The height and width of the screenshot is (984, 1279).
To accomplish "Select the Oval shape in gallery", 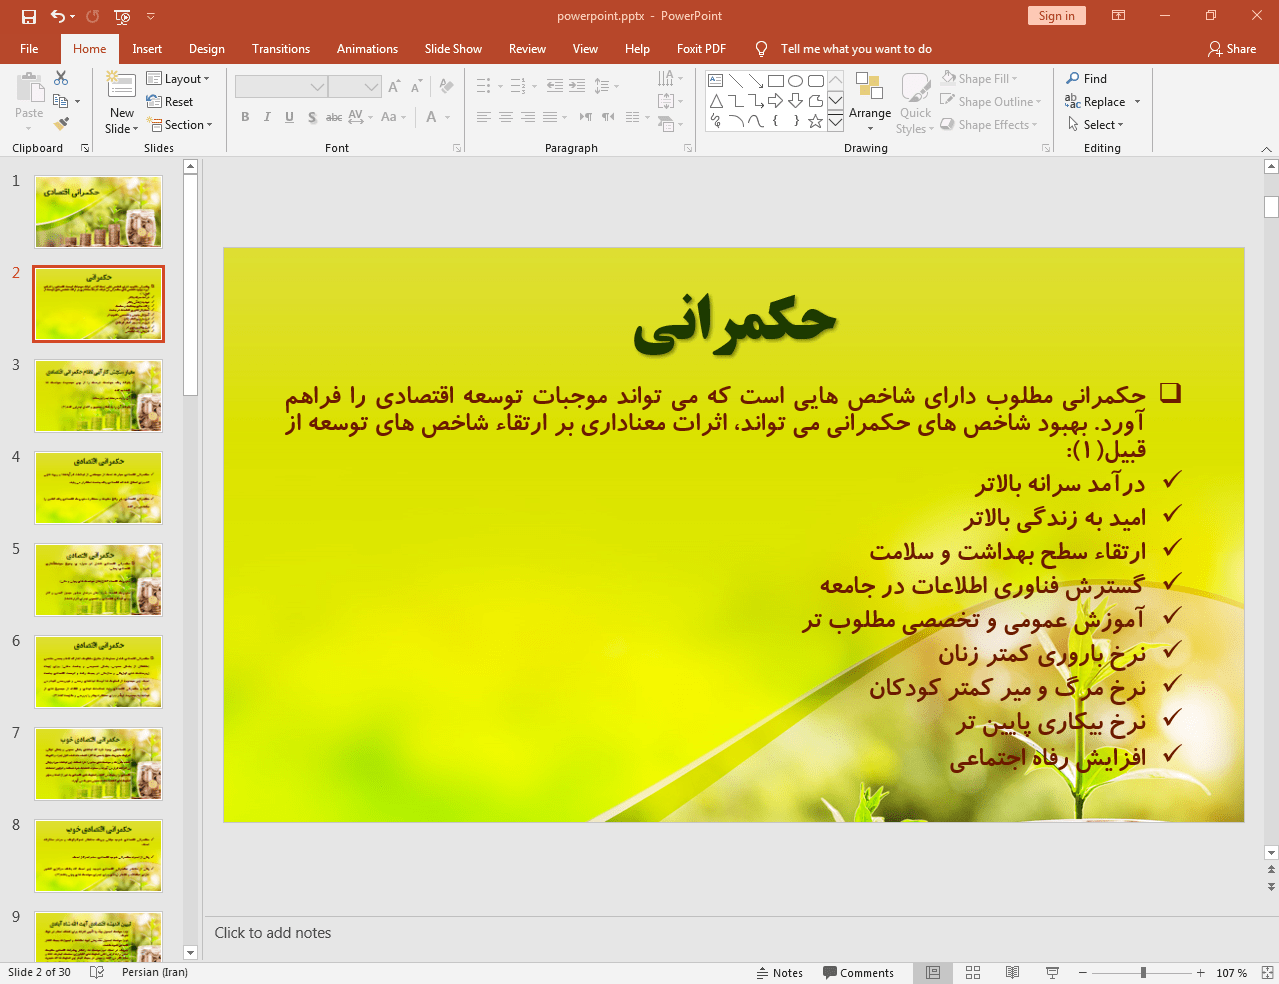I will click(x=796, y=81).
